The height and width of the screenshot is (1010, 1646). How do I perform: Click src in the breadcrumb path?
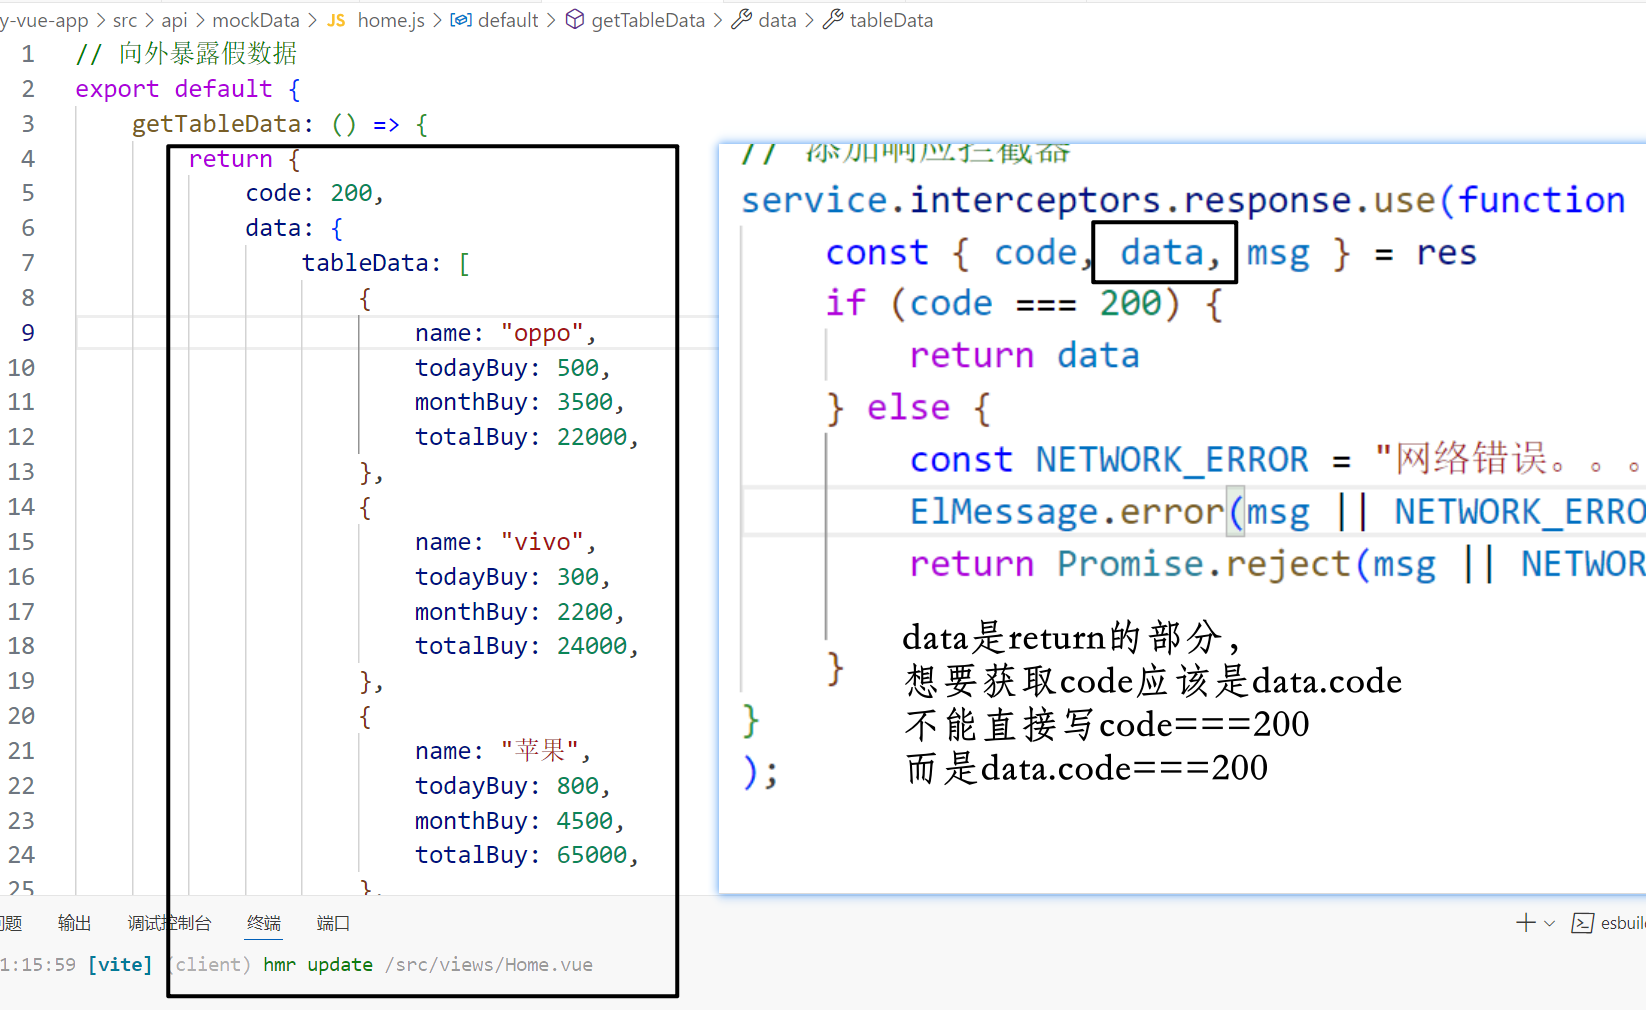(124, 19)
